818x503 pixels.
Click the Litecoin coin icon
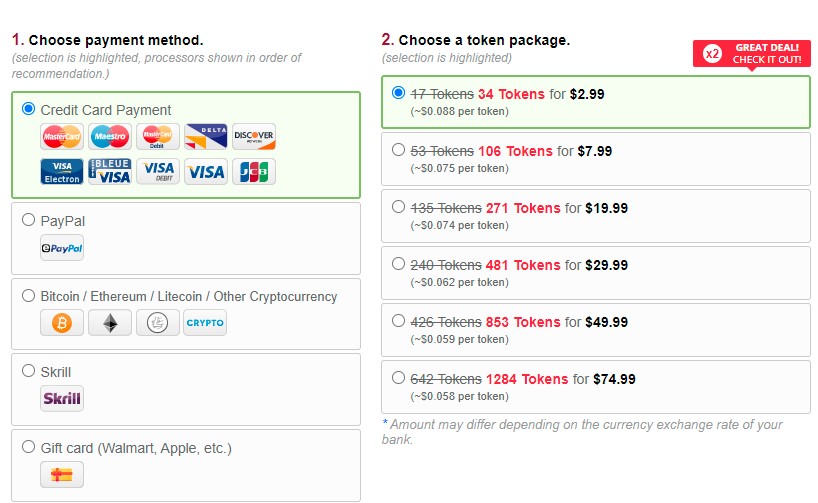click(x=158, y=322)
